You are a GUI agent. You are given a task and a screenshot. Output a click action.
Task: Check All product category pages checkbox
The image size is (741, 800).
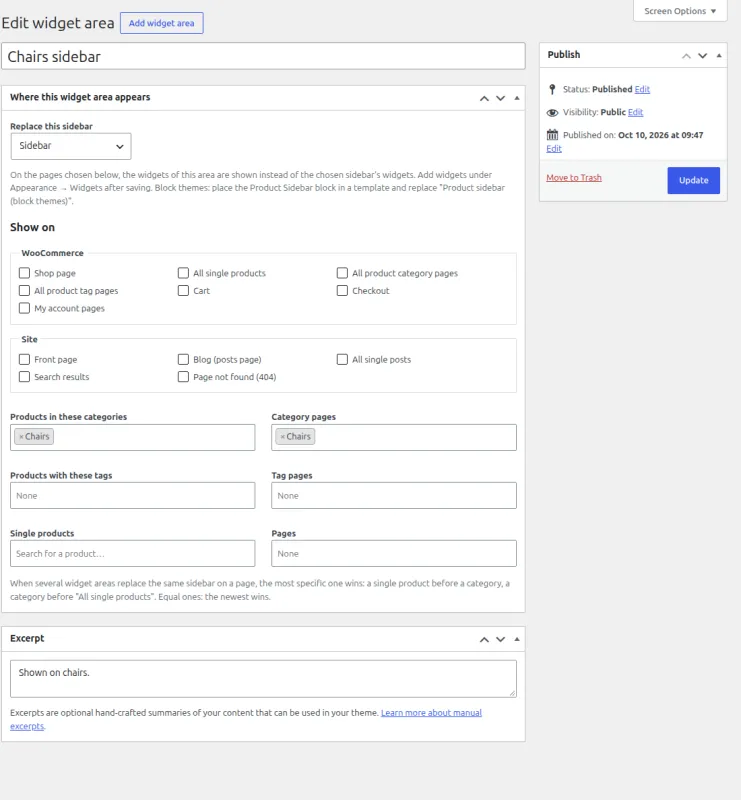point(342,273)
